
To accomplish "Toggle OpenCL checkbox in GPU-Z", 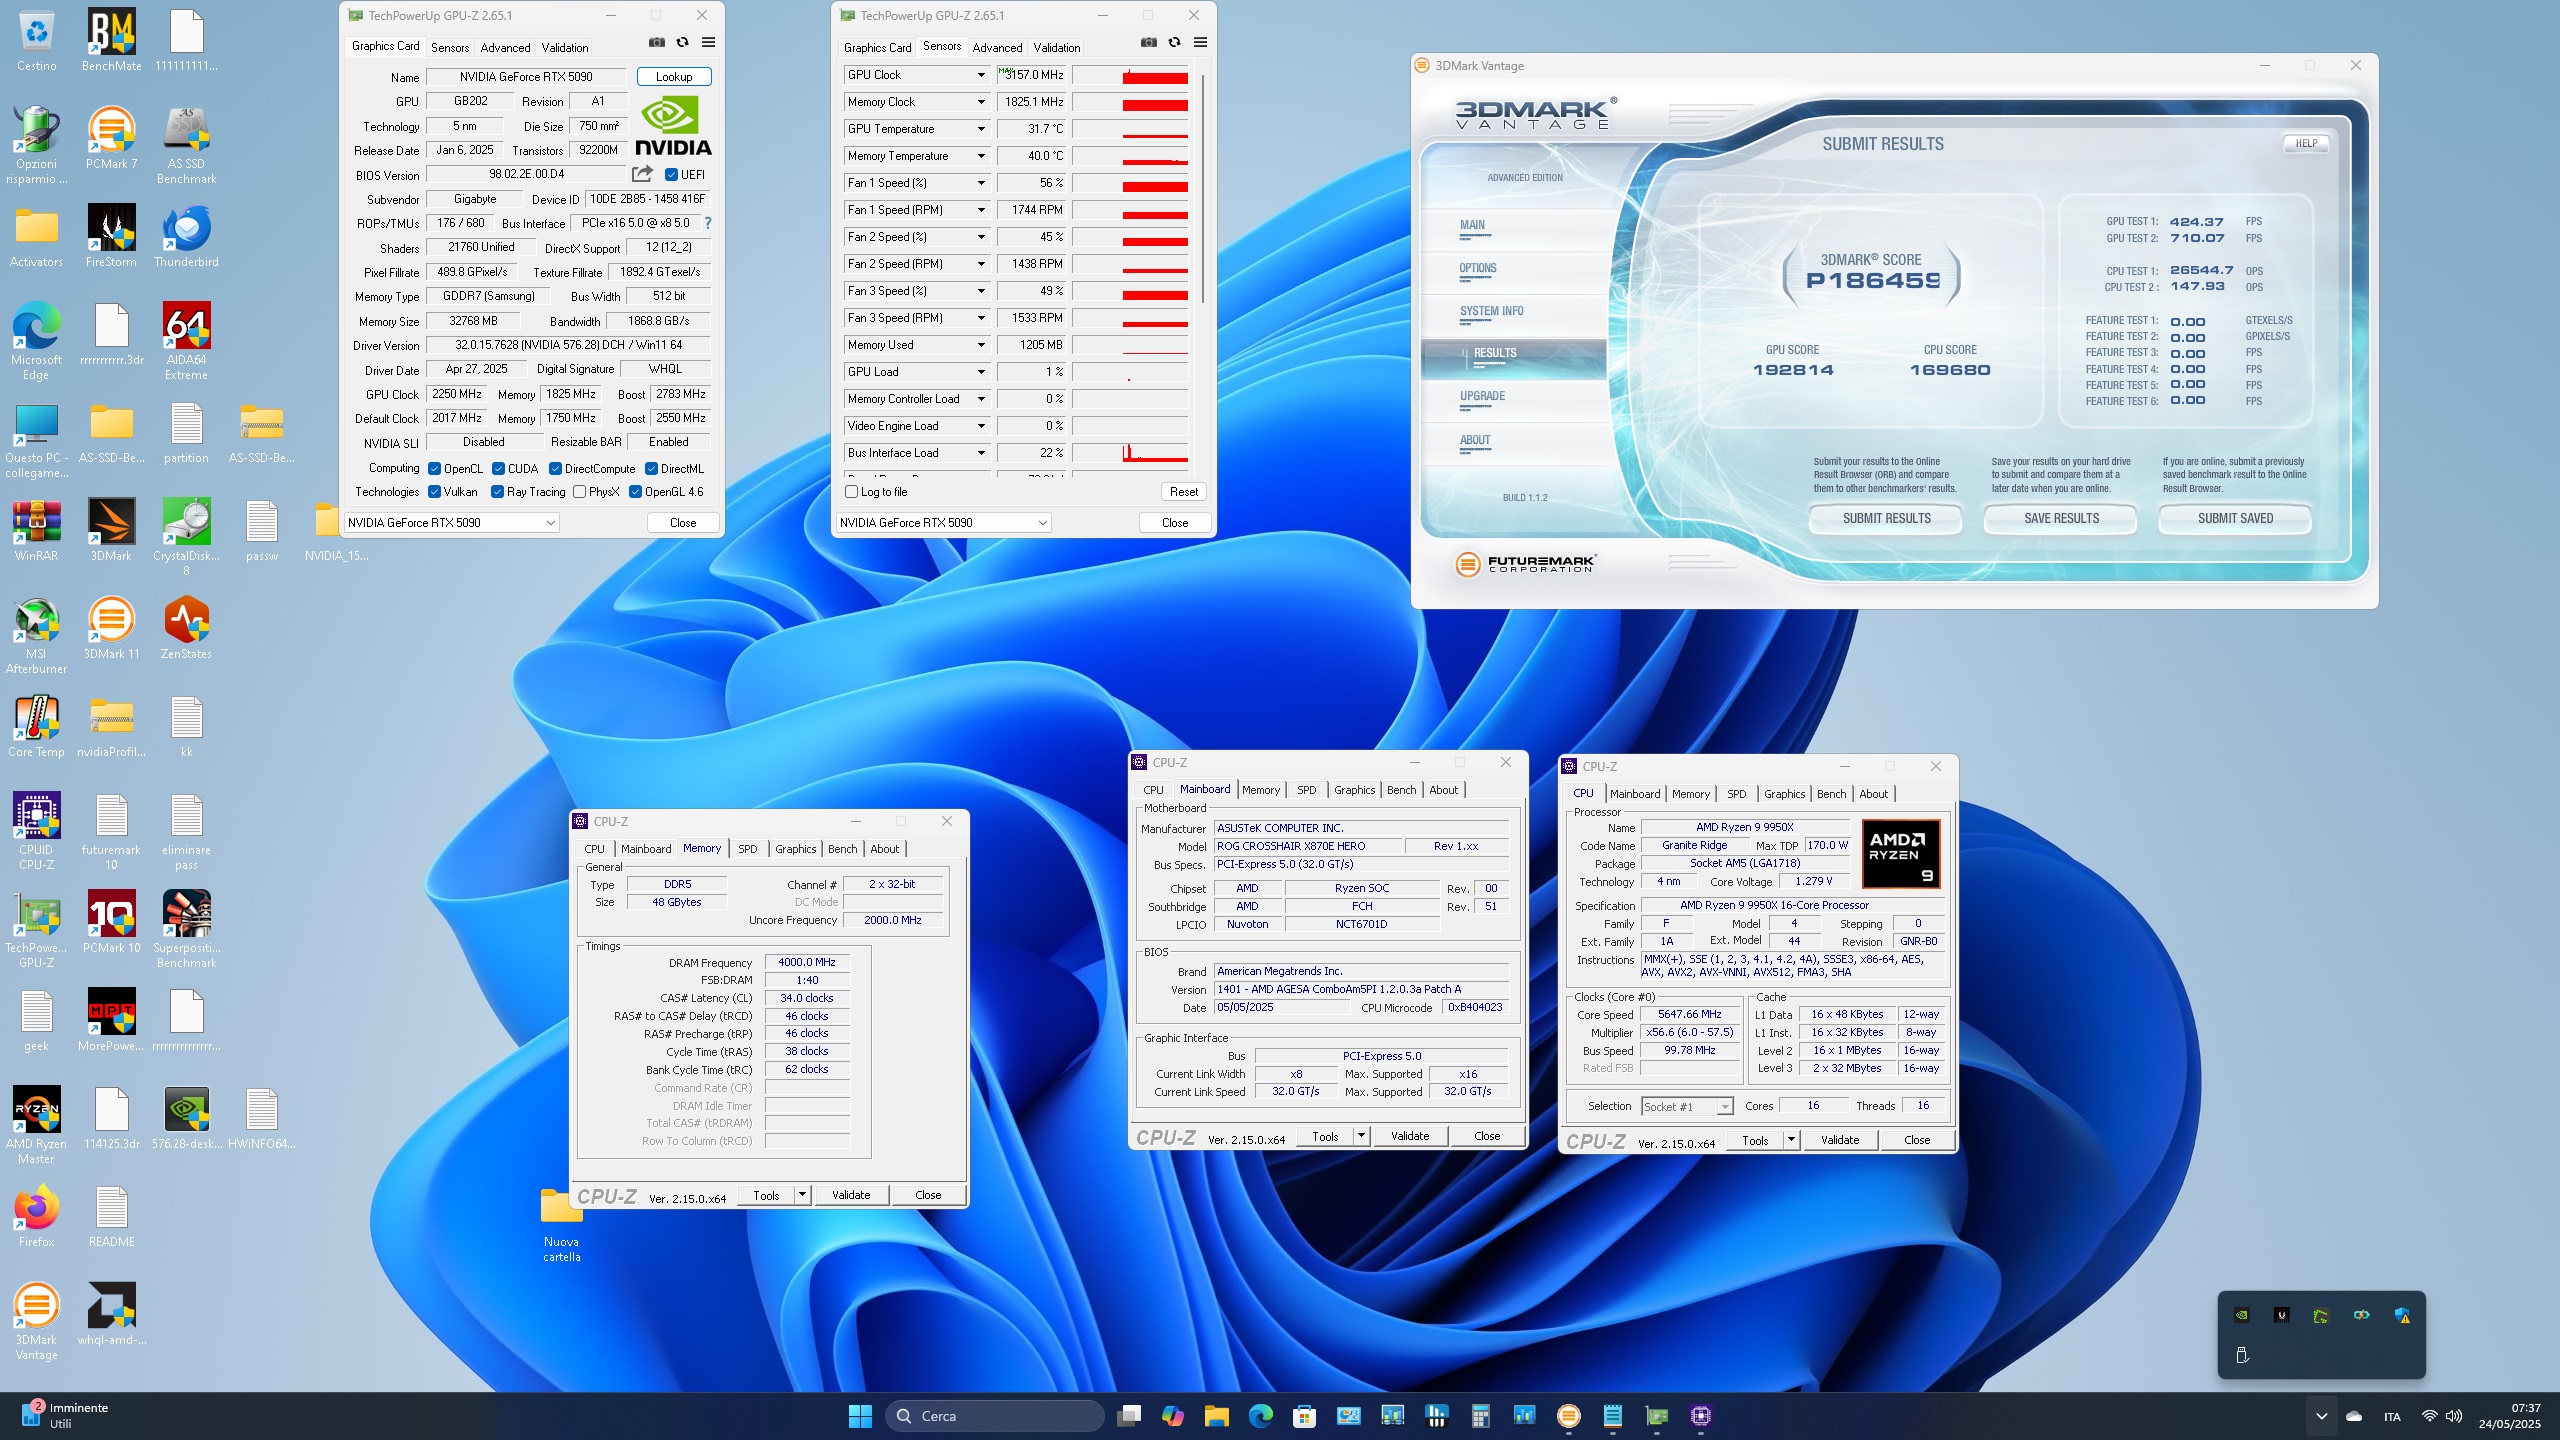I will pyautogui.click(x=434, y=468).
